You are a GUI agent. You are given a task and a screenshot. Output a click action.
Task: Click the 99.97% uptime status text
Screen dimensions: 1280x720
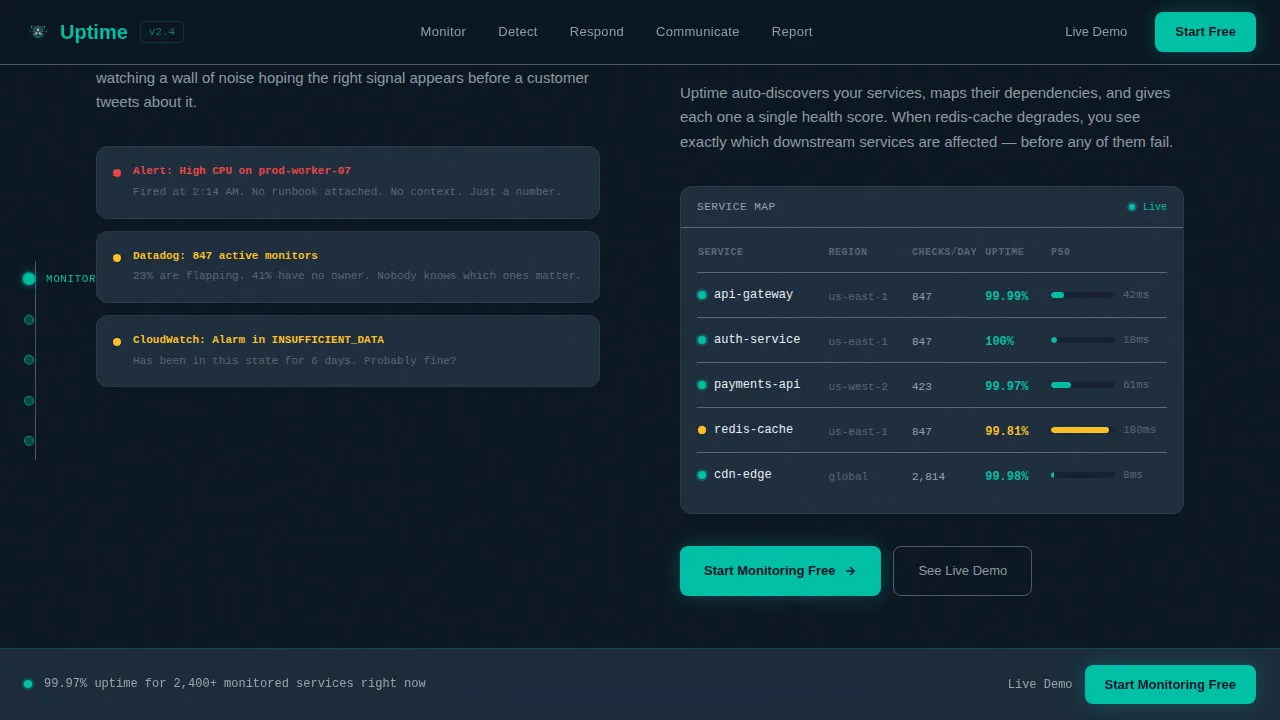pyautogui.click(x=235, y=684)
